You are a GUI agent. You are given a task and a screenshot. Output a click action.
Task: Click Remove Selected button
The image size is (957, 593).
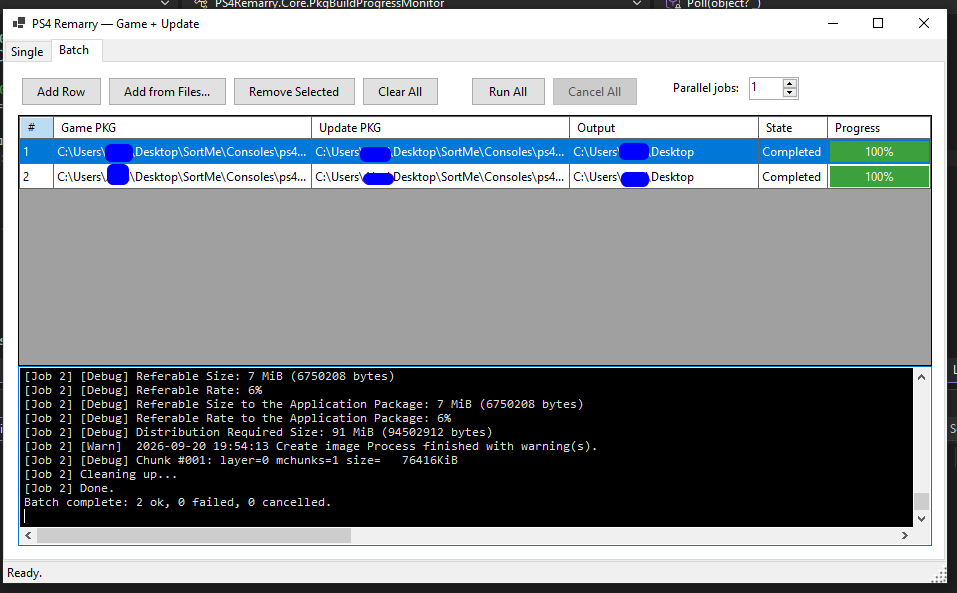tap(294, 92)
